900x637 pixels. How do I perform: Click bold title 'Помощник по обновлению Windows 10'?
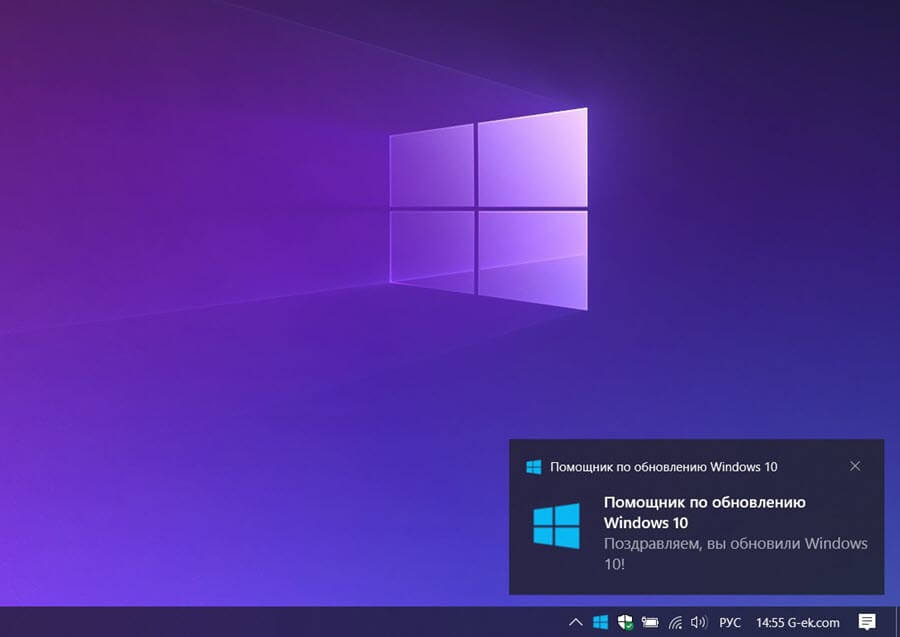704,512
